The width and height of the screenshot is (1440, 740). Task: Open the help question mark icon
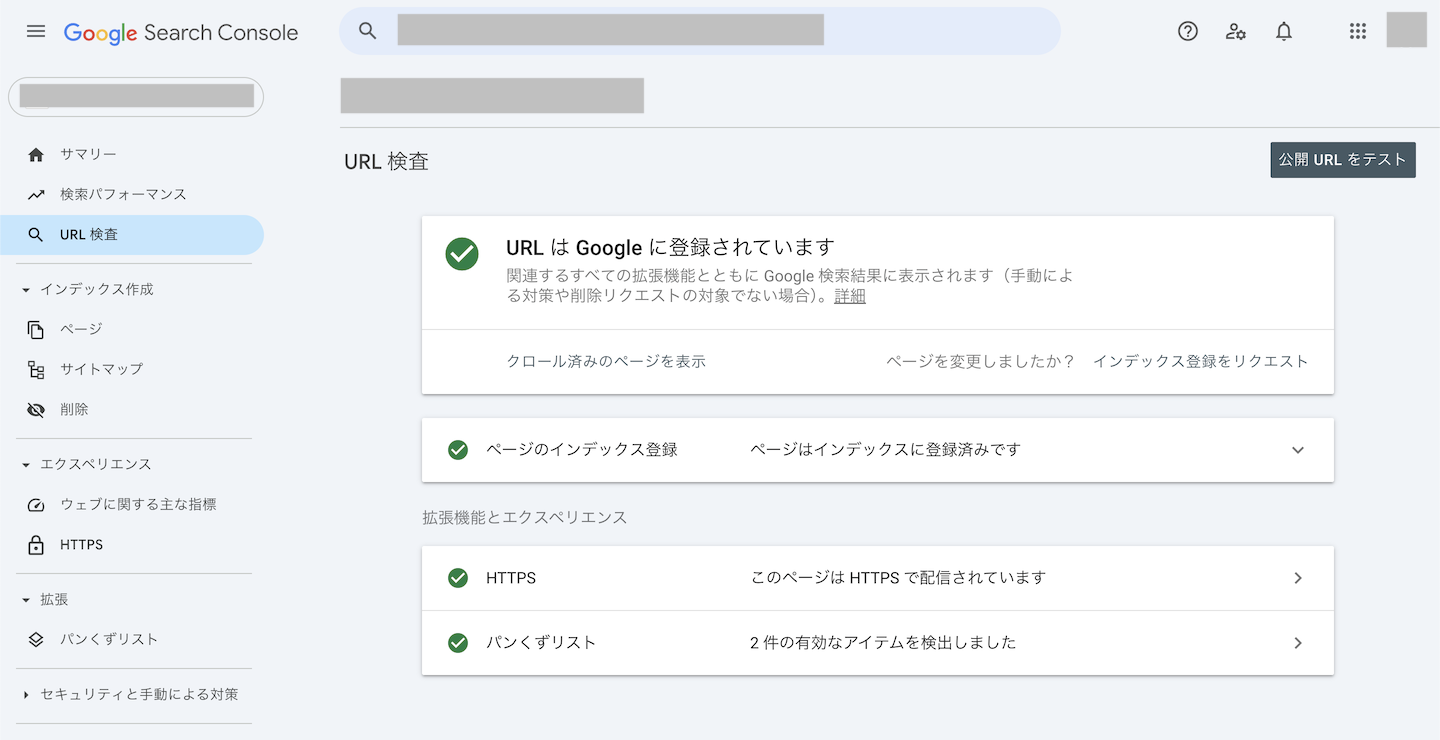point(1188,31)
